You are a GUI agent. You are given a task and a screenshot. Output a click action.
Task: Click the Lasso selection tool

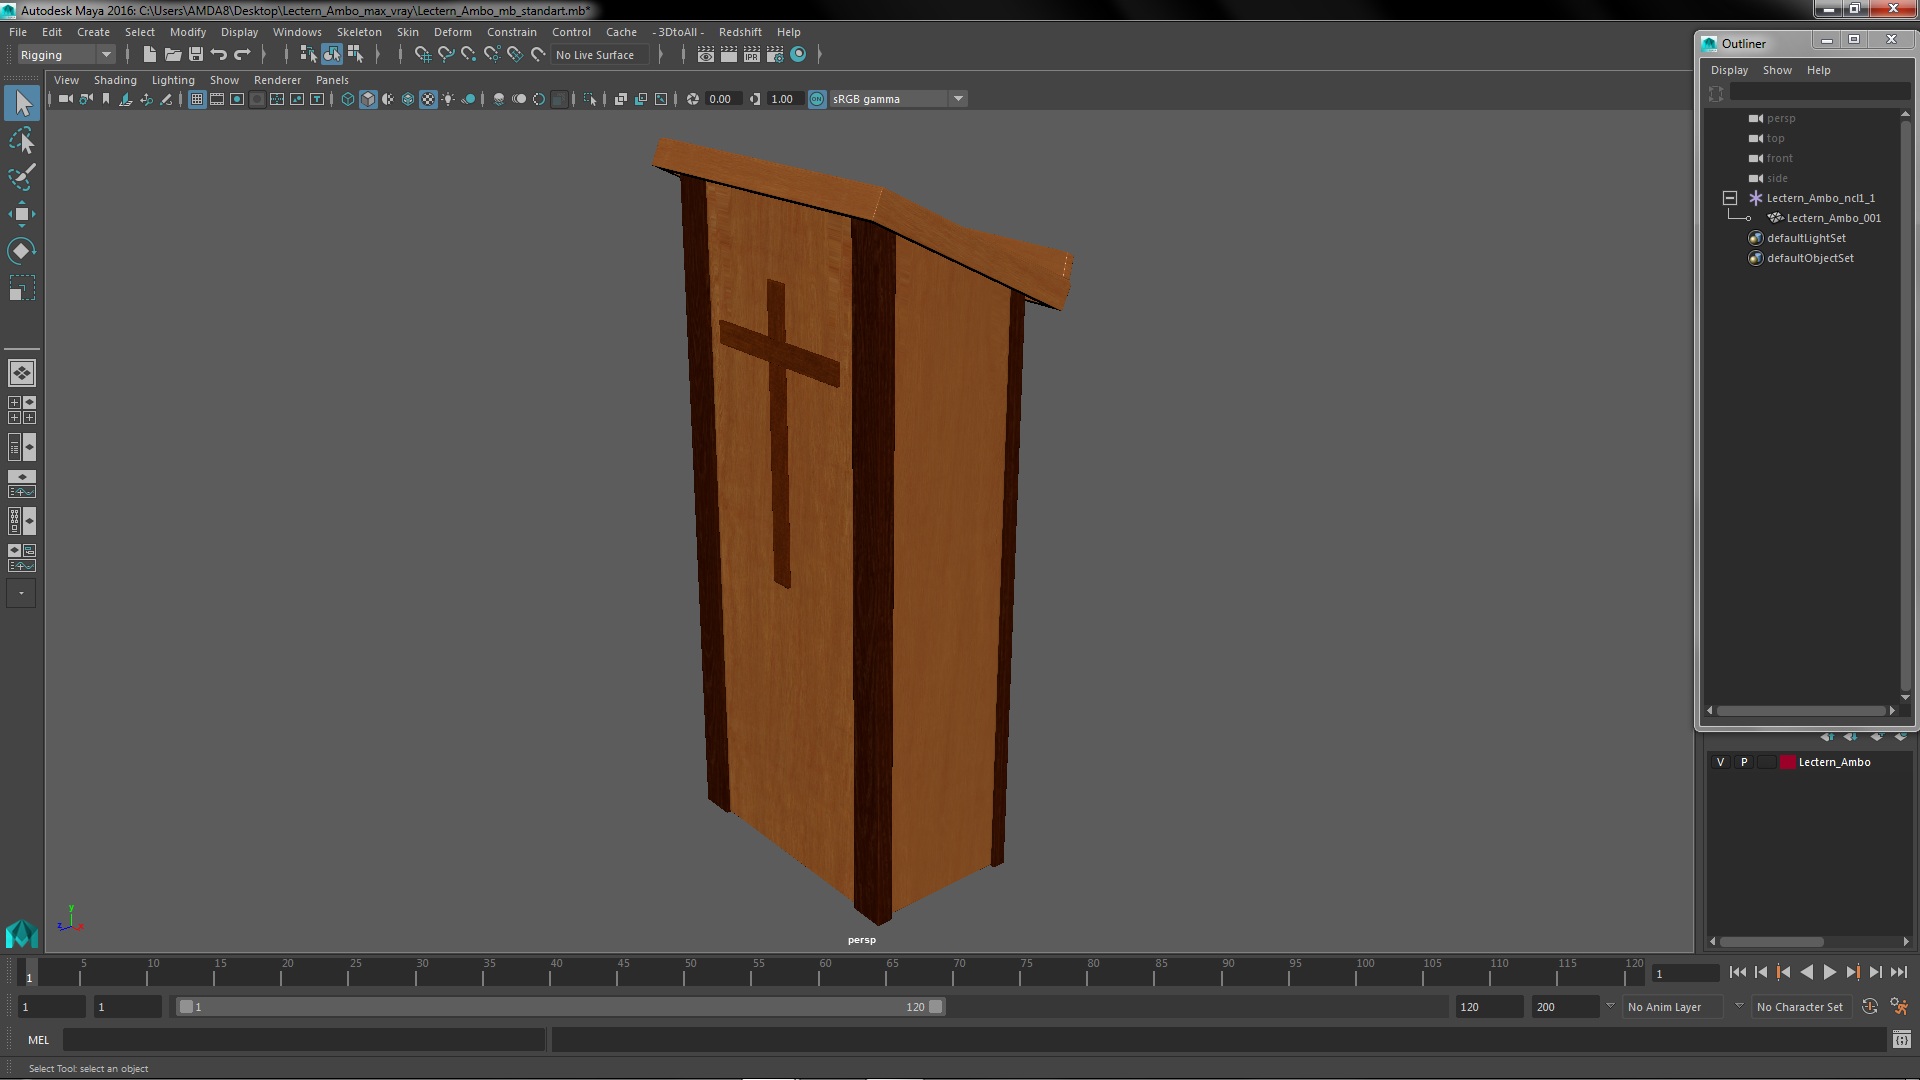[x=21, y=140]
